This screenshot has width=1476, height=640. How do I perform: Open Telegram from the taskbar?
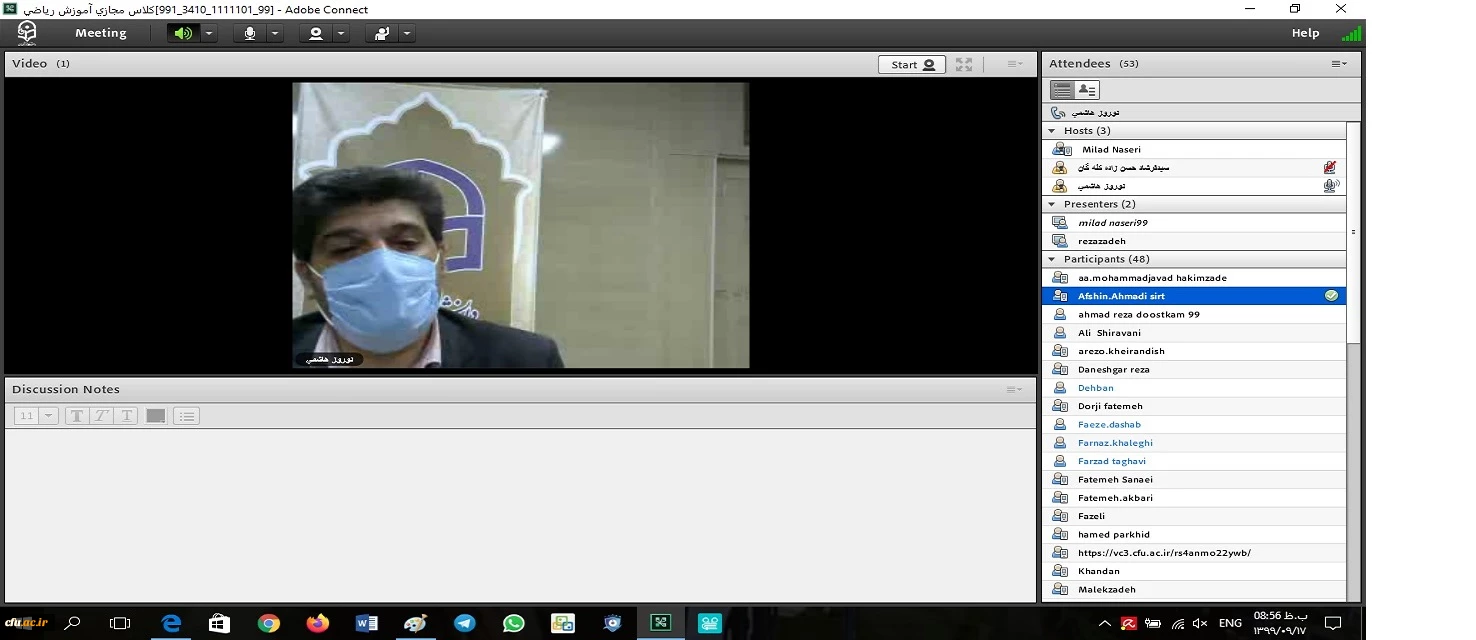[465, 623]
